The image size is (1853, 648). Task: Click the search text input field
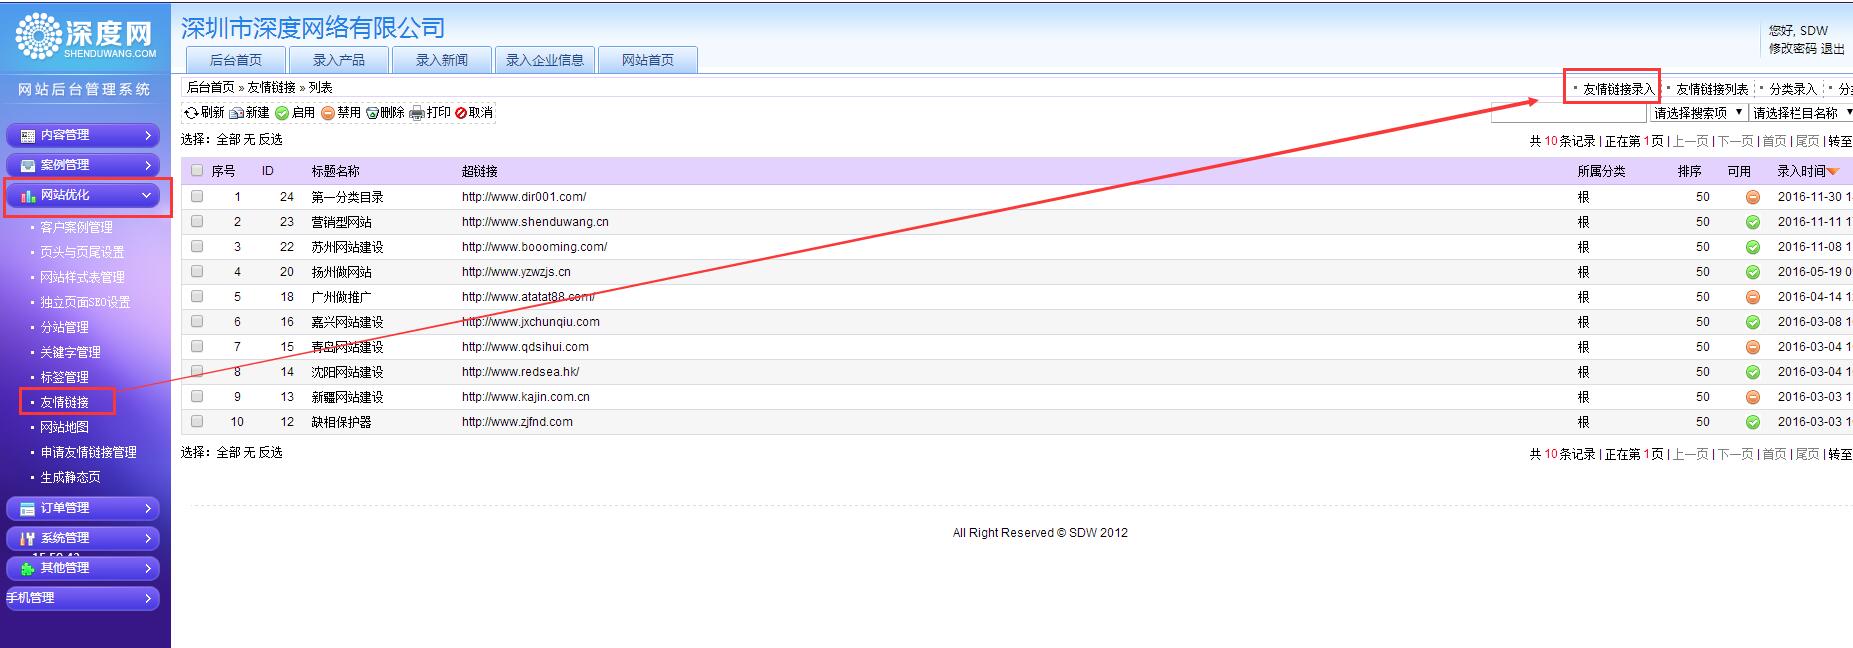[1567, 113]
